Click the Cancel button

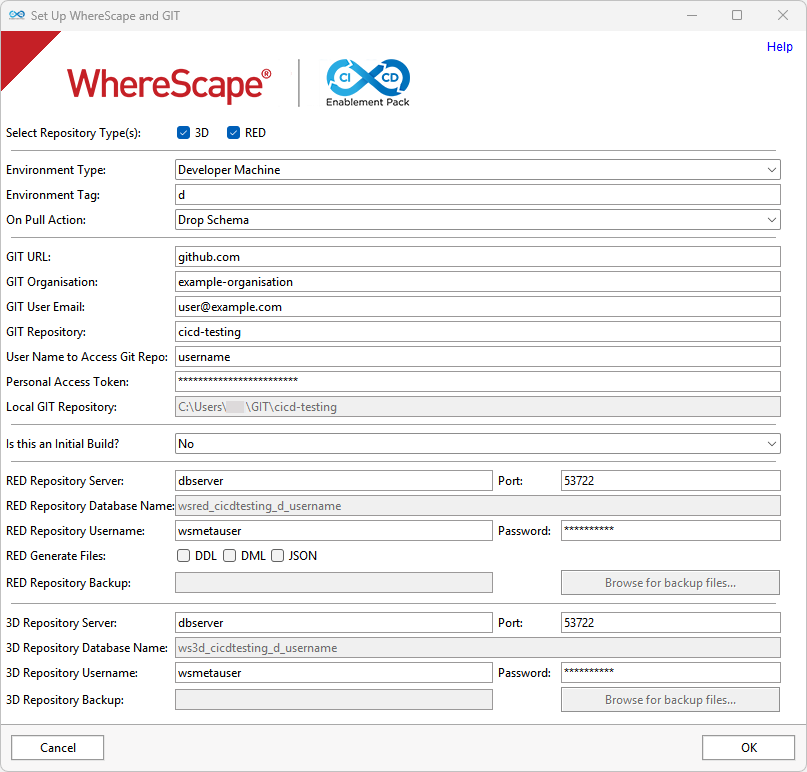click(x=58, y=748)
